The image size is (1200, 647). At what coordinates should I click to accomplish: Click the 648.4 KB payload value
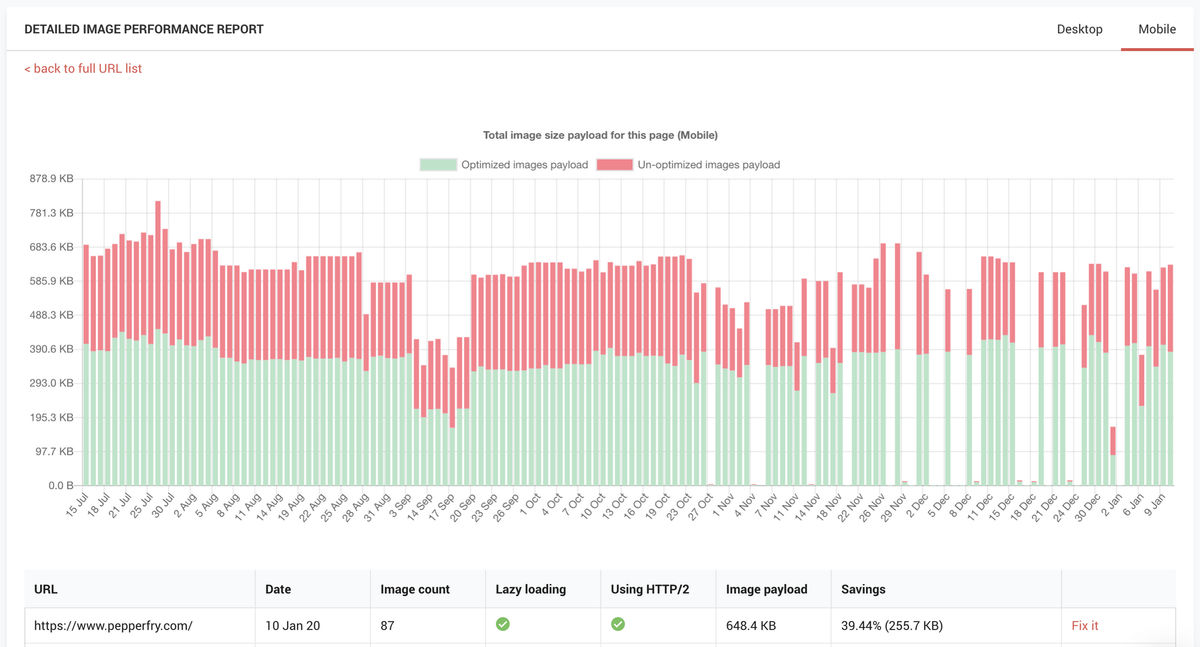(x=752, y=625)
